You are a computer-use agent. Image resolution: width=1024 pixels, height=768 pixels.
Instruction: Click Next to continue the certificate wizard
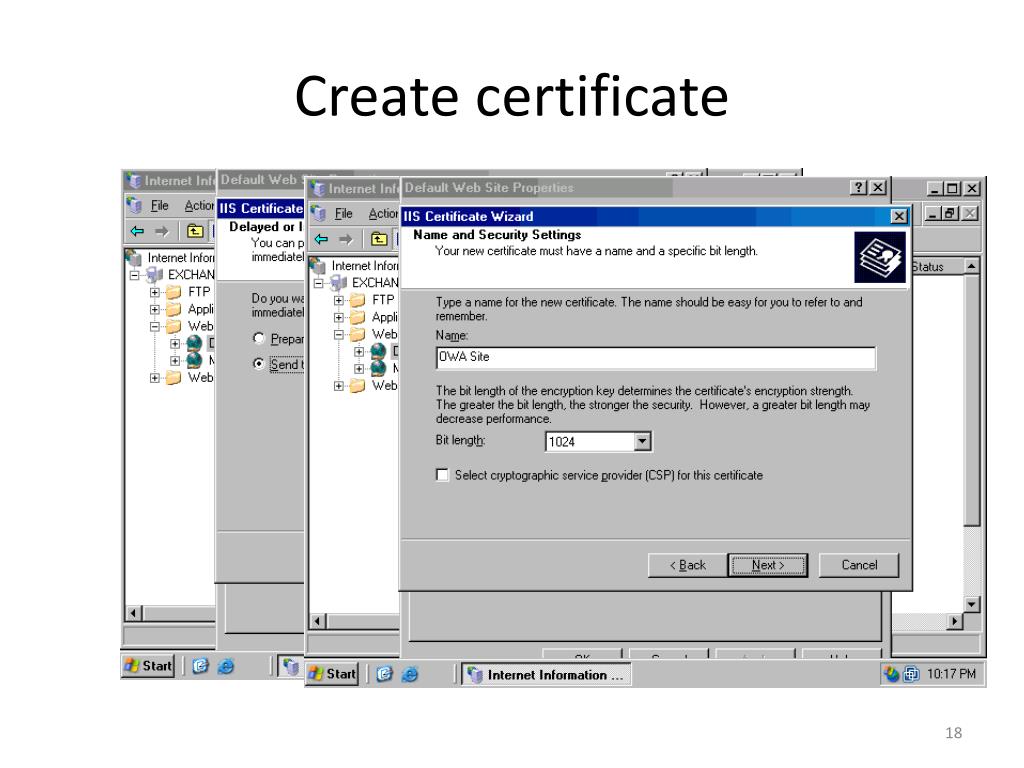pos(767,565)
